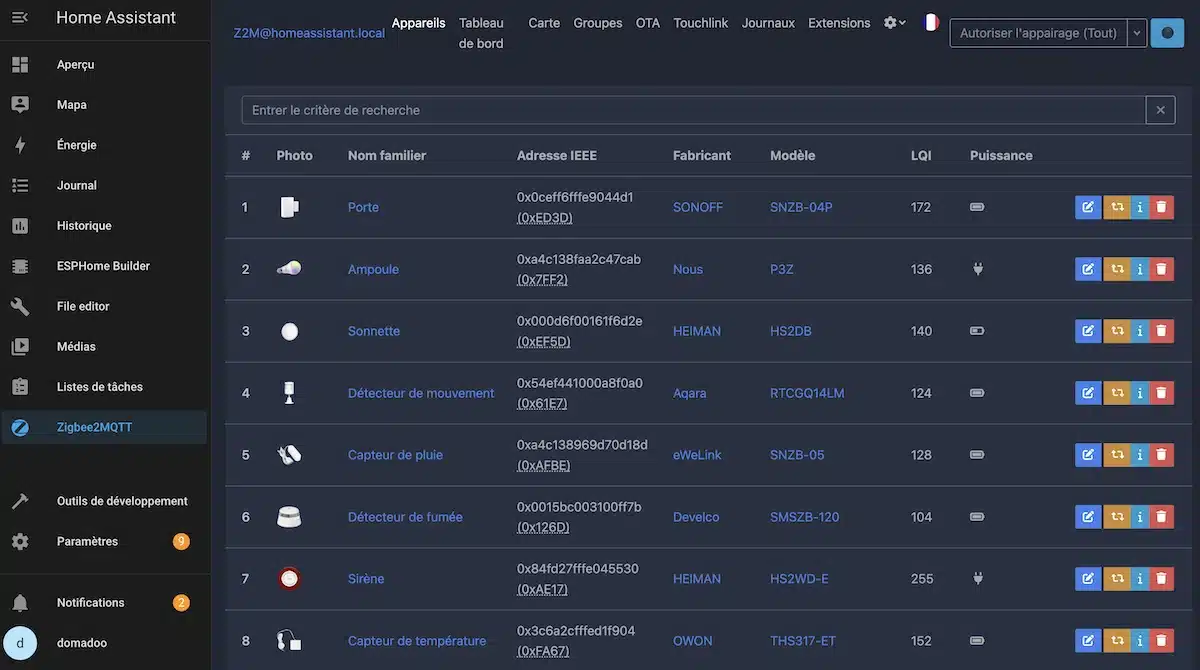
Task: Sort devices by LQI column header
Action: (921, 155)
